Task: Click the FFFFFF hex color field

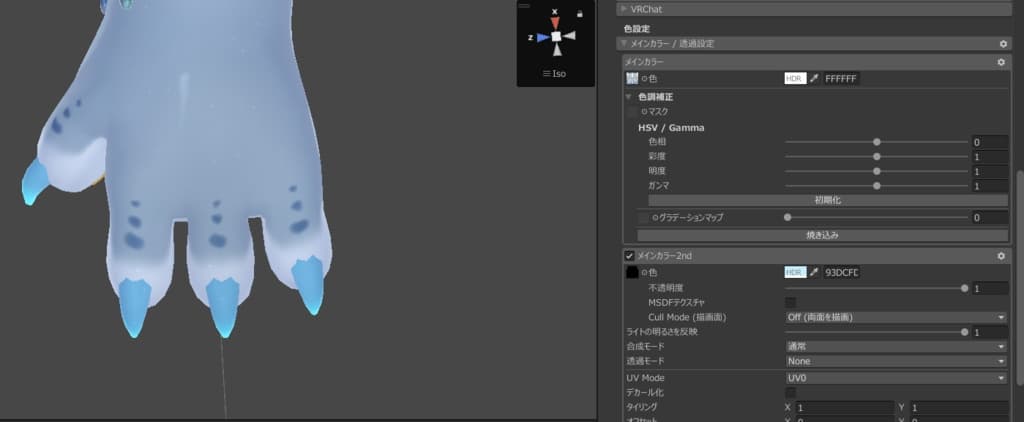Action: pos(841,78)
